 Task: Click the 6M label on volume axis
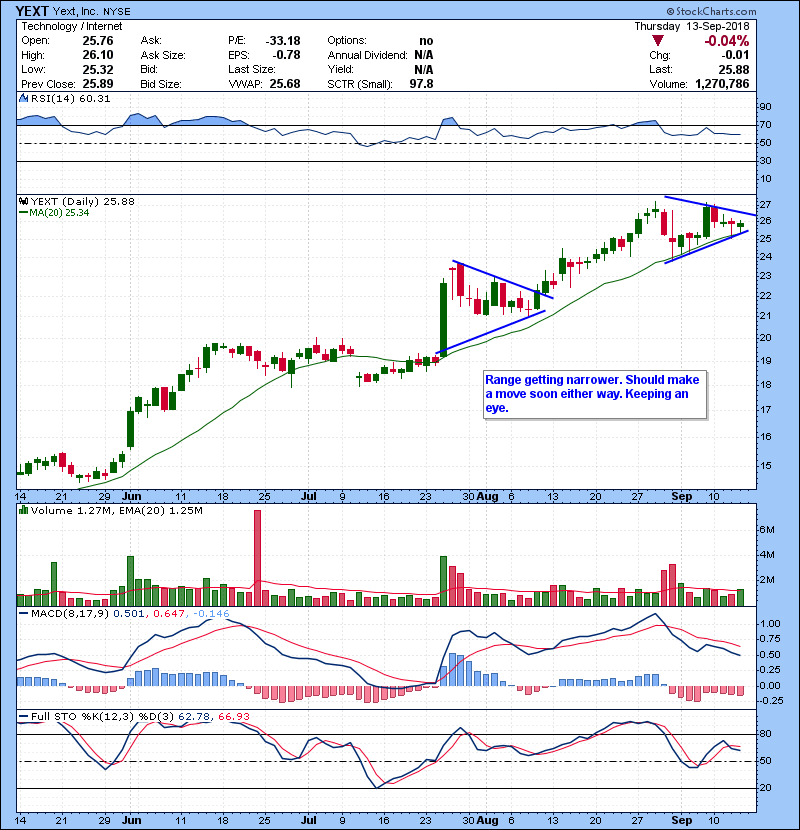[767, 530]
